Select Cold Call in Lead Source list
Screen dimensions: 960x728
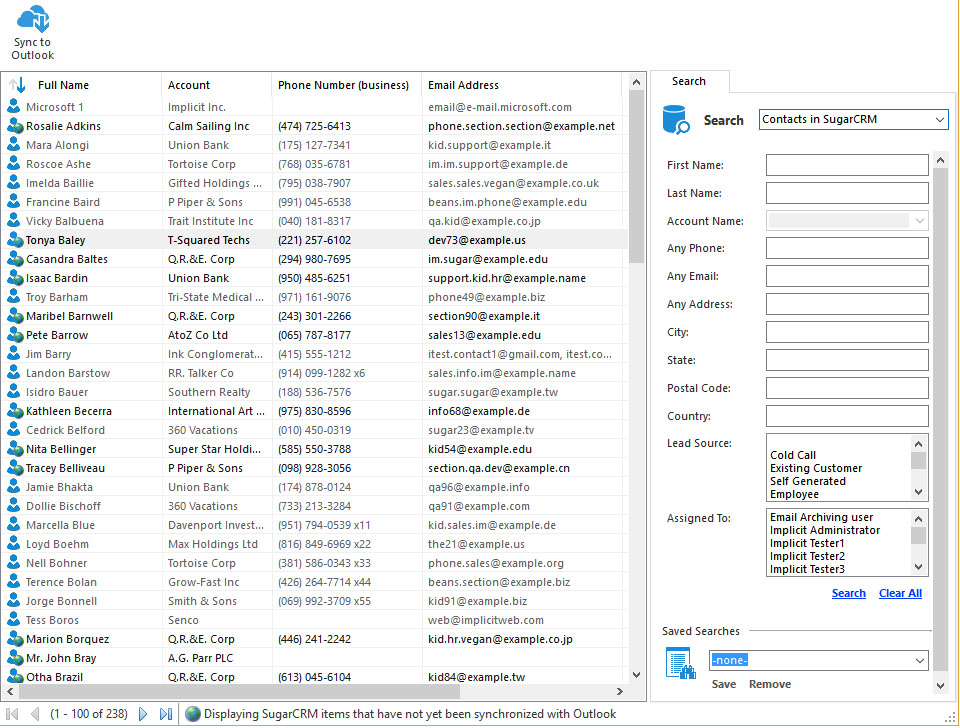(x=793, y=455)
